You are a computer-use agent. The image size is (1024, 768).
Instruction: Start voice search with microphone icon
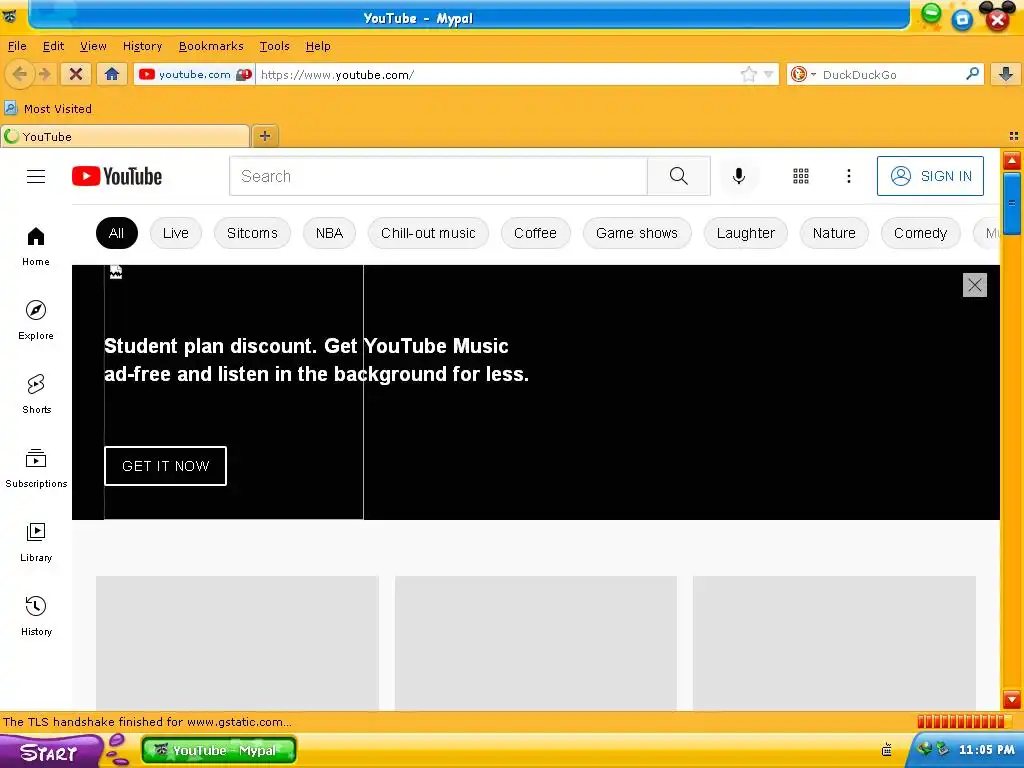[739, 176]
